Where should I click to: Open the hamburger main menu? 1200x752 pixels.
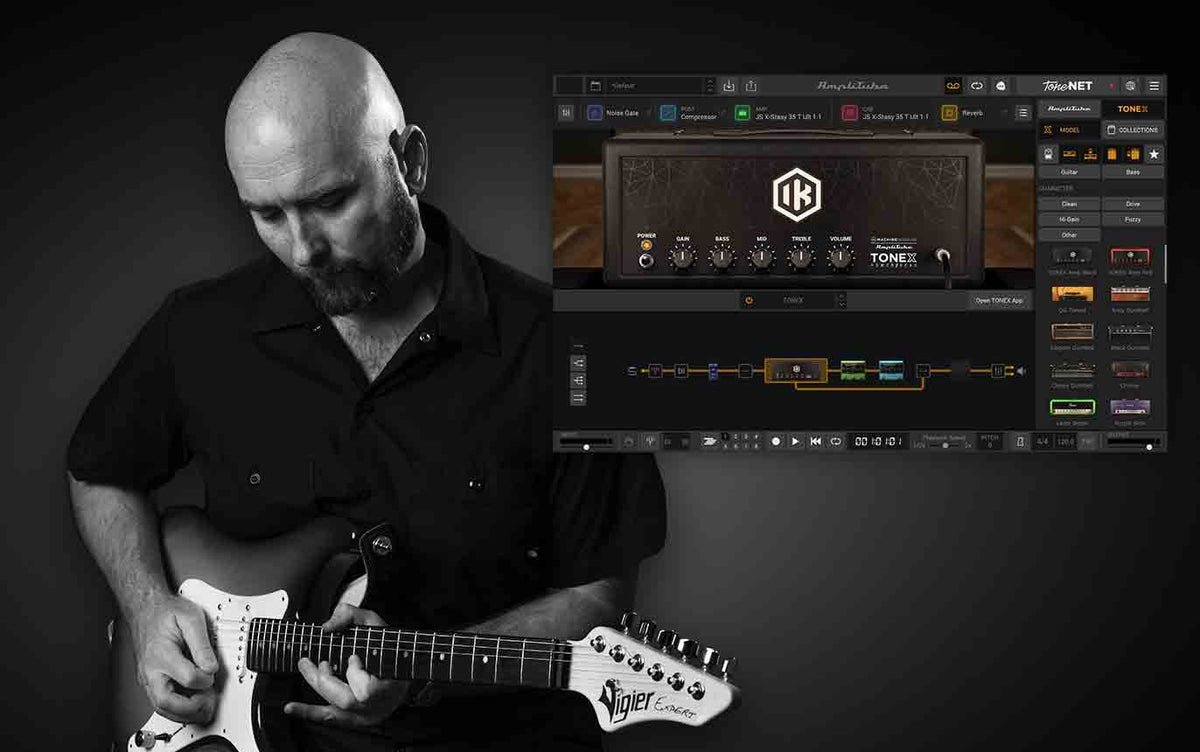[x=1154, y=86]
